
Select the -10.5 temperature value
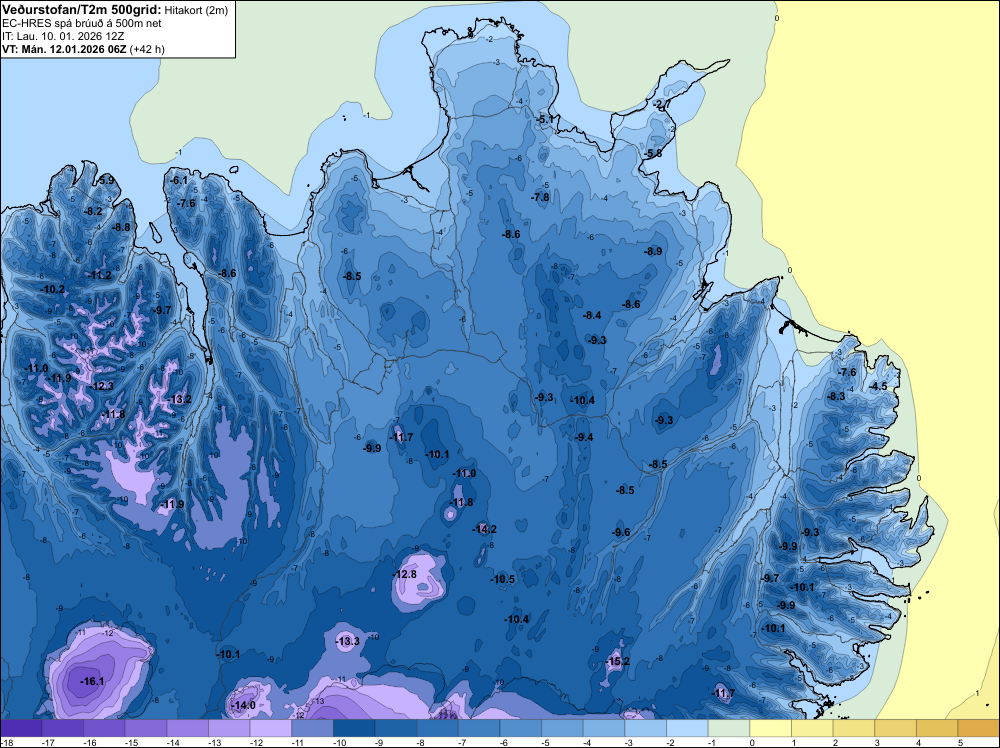[502, 579]
